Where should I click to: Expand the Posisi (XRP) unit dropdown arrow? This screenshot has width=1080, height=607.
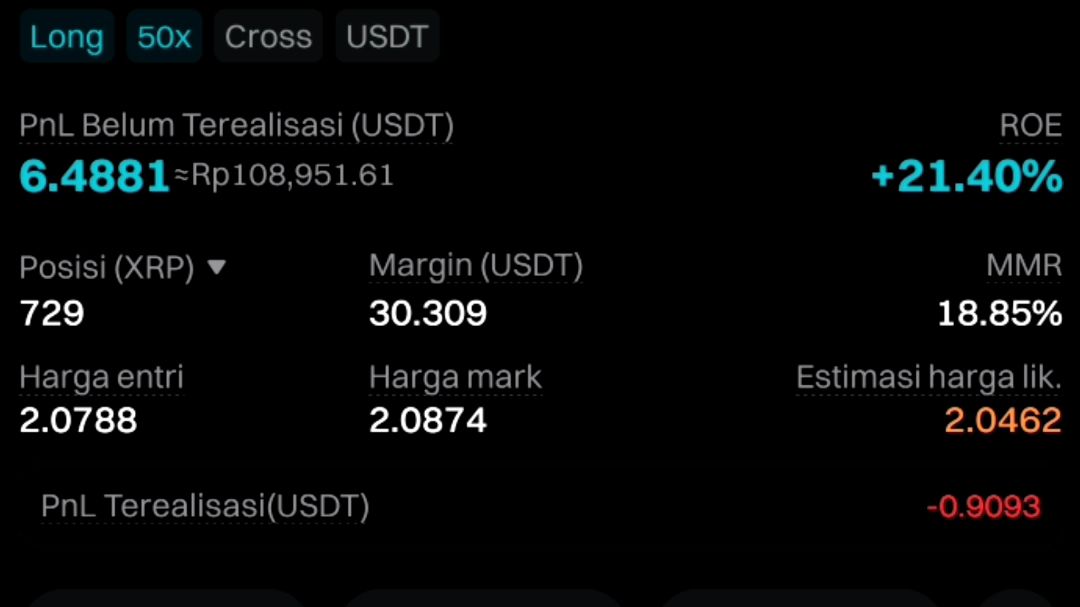[216, 267]
